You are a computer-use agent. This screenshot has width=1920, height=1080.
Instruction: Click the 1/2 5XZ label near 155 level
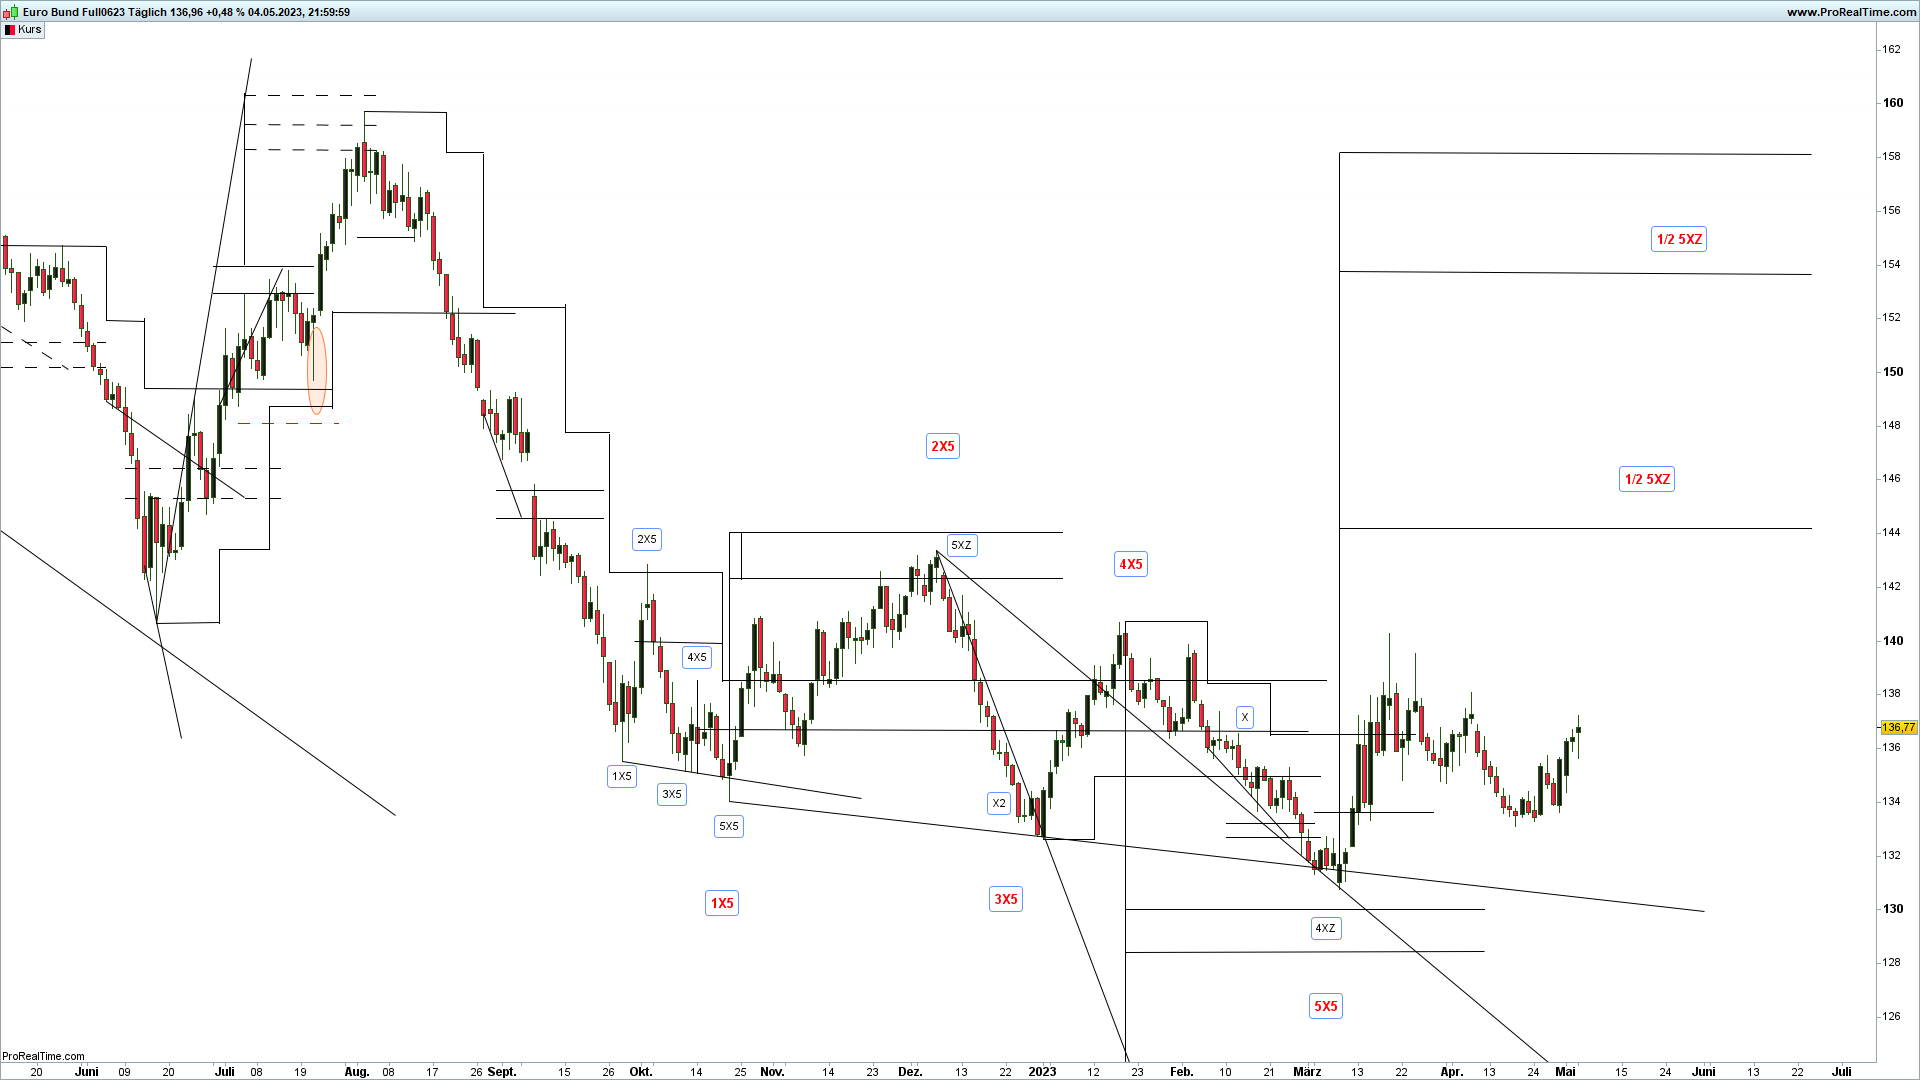click(1679, 239)
